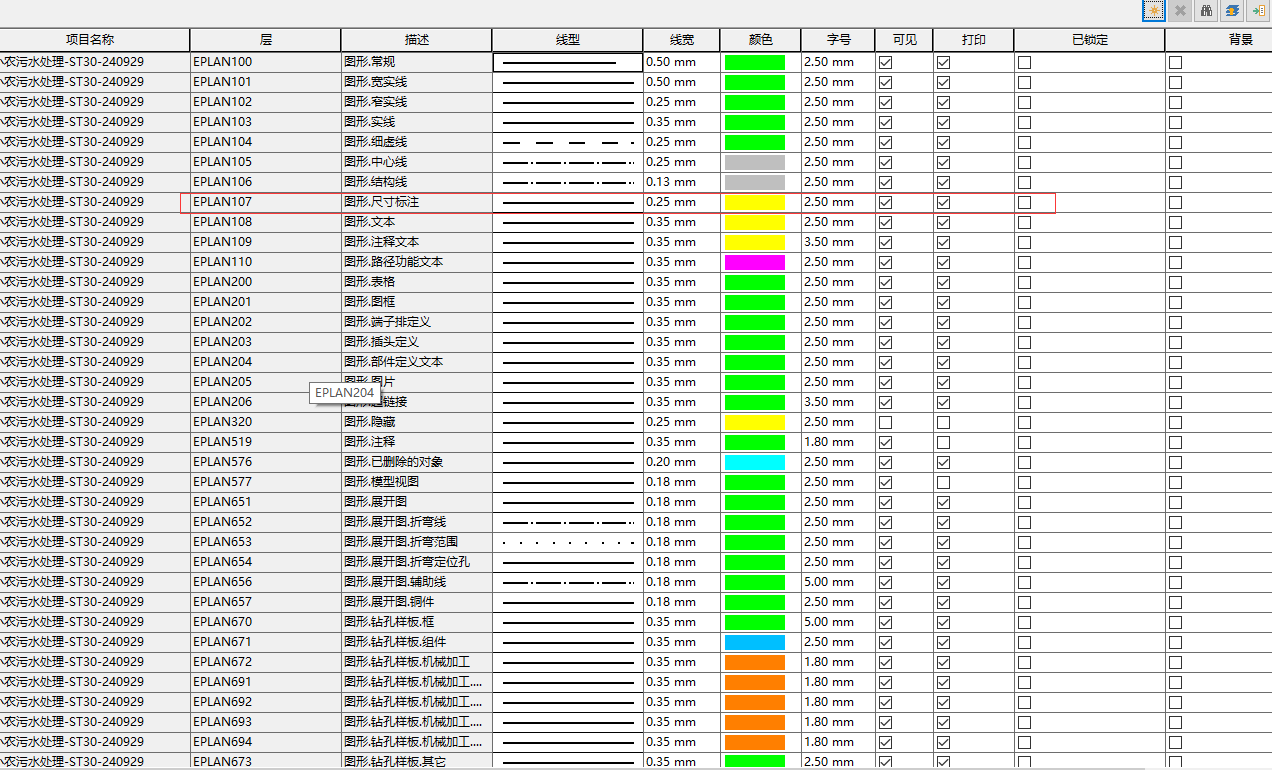Click the 描述 column header
This screenshot has width=1272, height=770.
click(416, 40)
